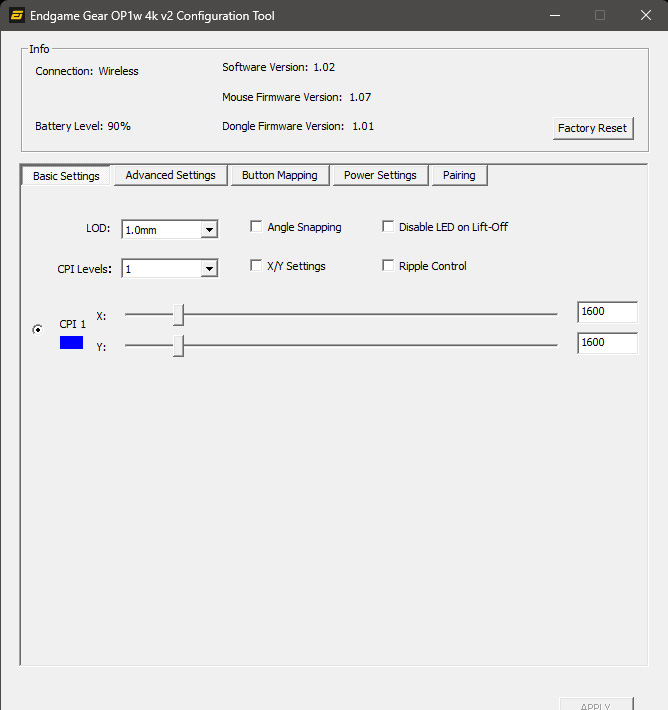The image size is (668, 710).
Task: Toggle the X/Y Settings checkbox
Action: [257, 266]
